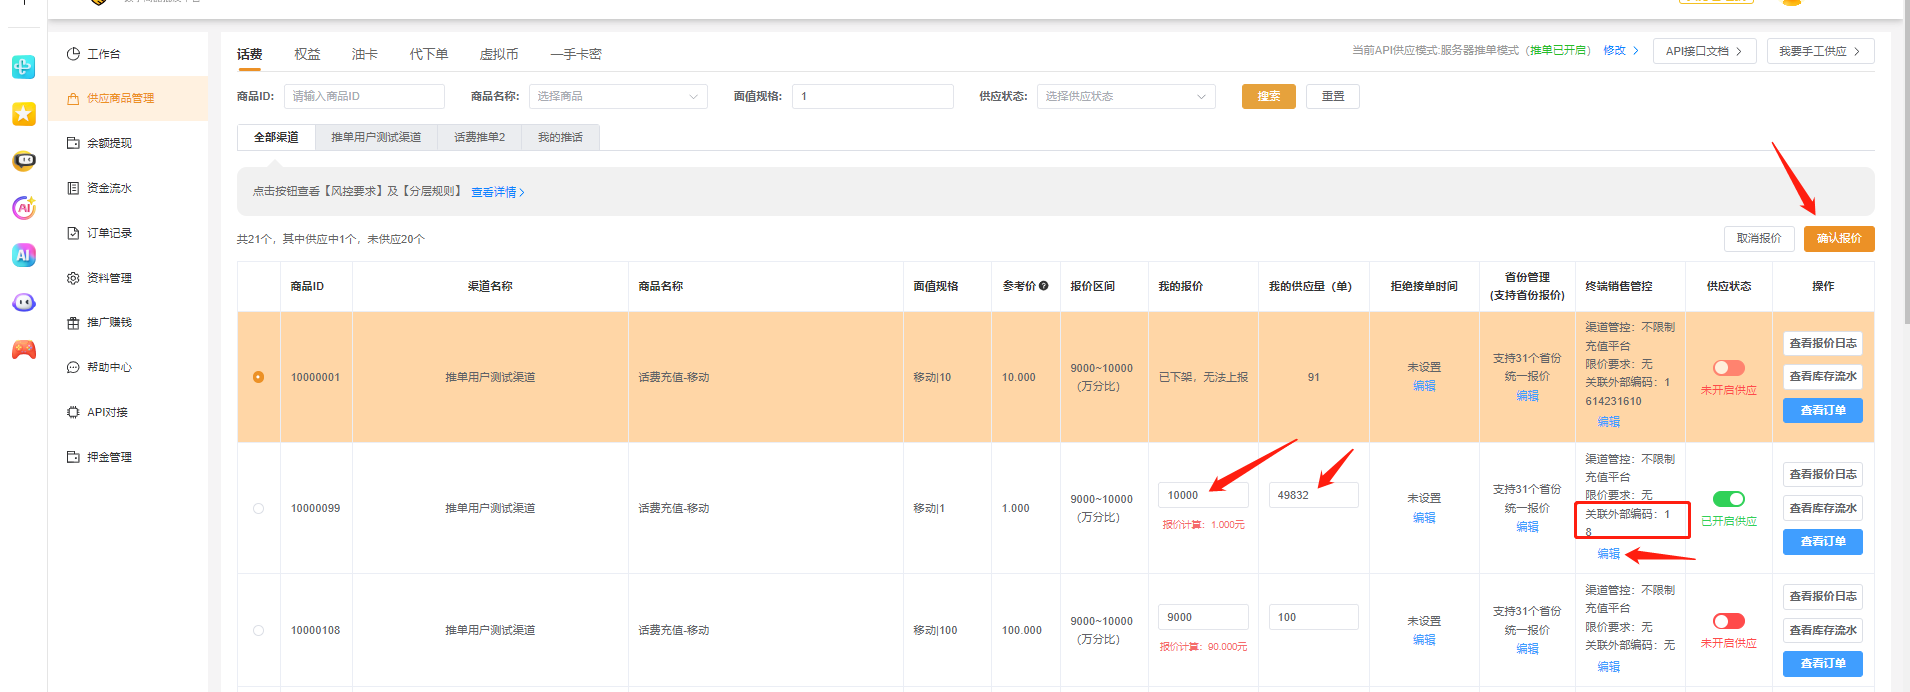This screenshot has height=692, width=1910.
Task: Expand the 供应状态 dropdown
Action: tap(1125, 96)
